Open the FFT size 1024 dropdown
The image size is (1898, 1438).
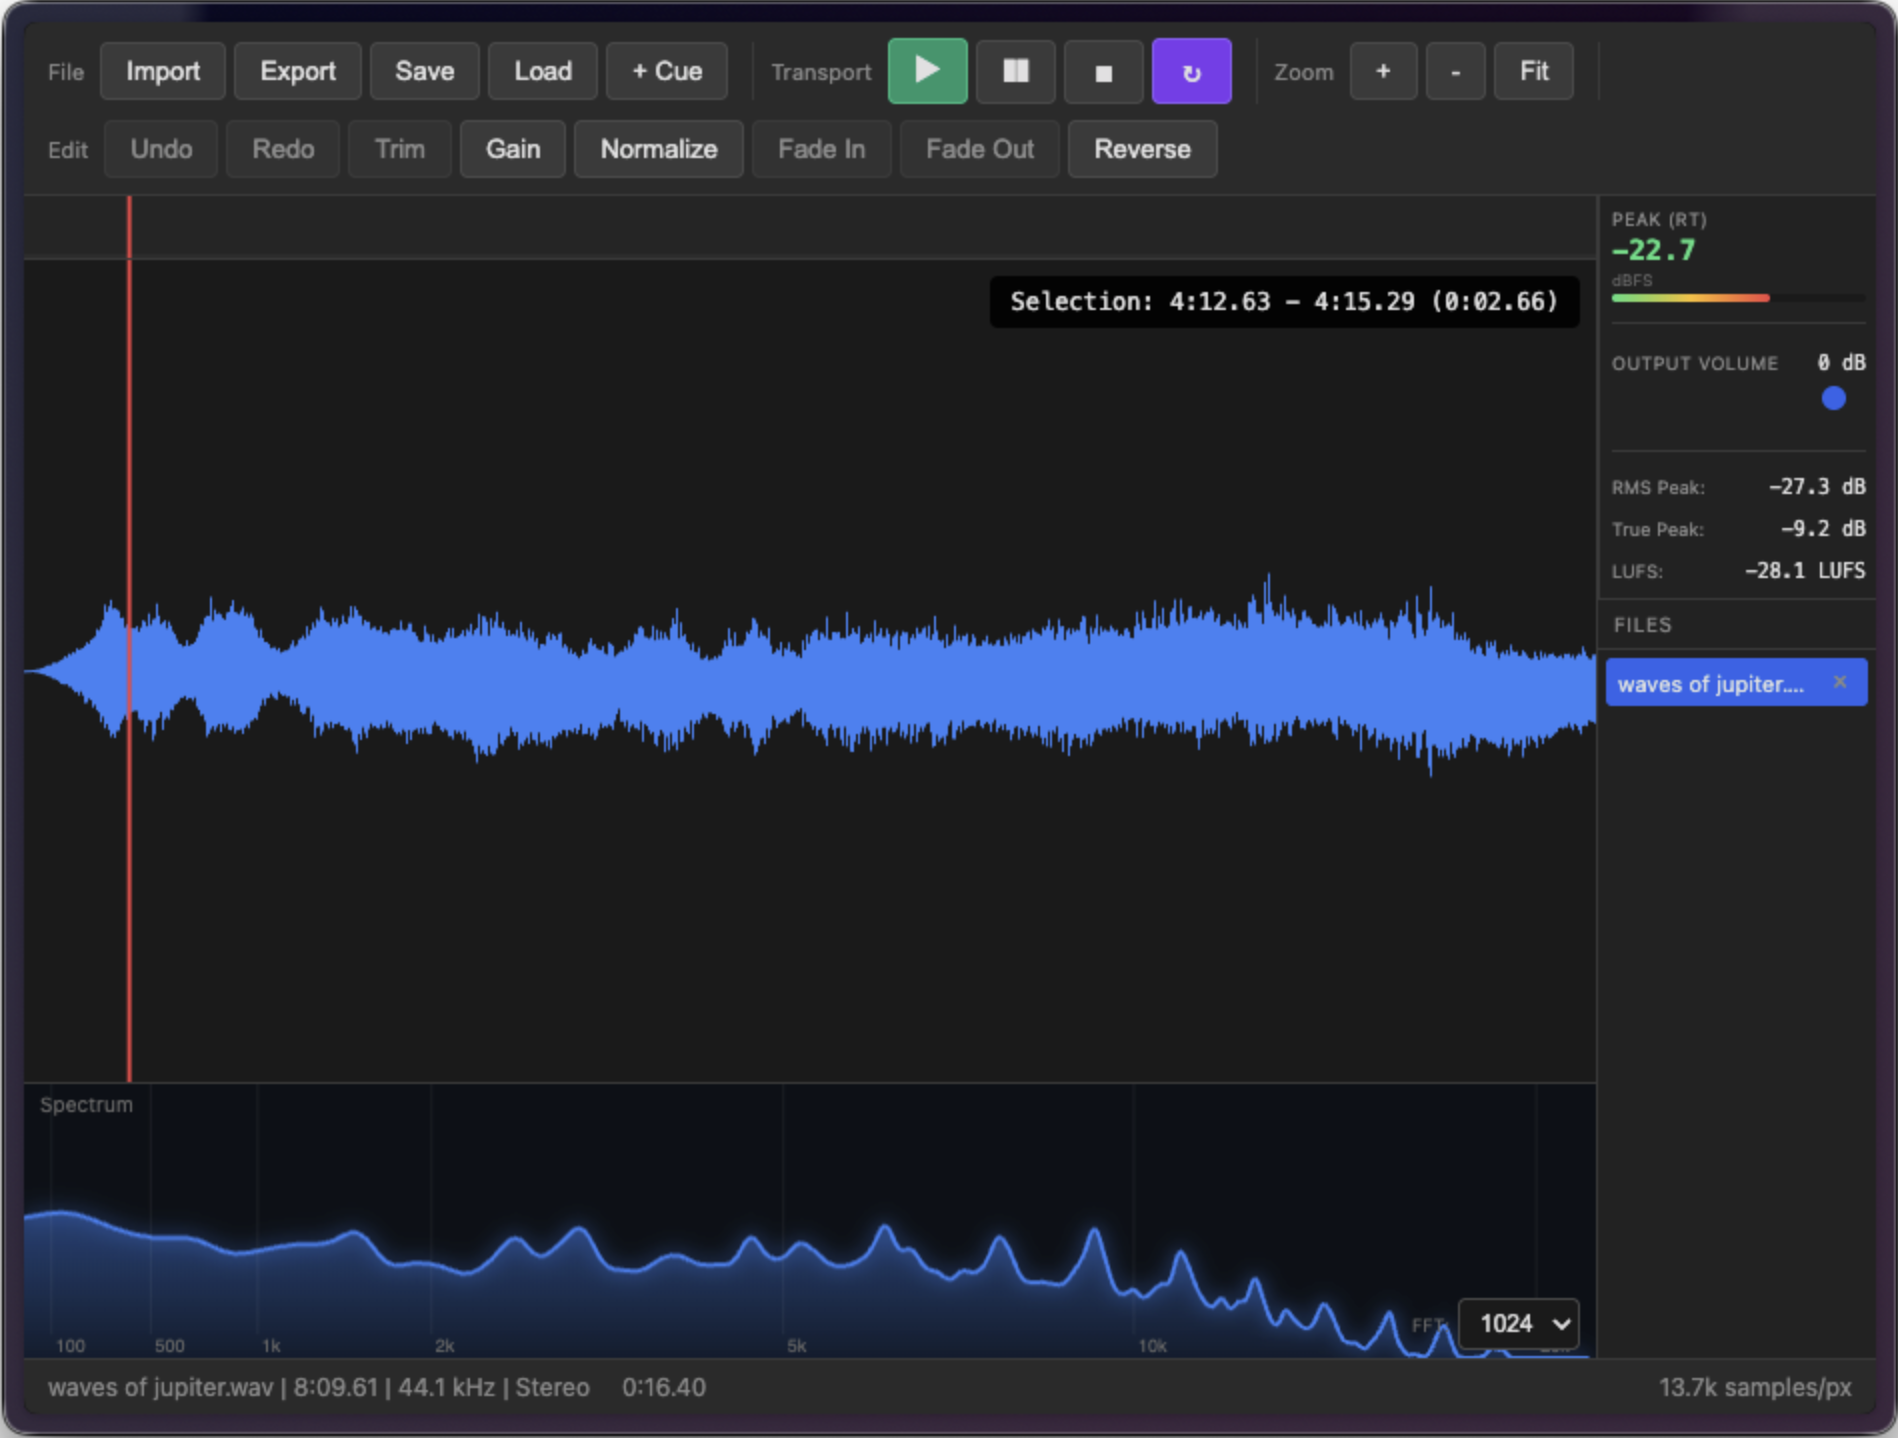coord(1519,1324)
